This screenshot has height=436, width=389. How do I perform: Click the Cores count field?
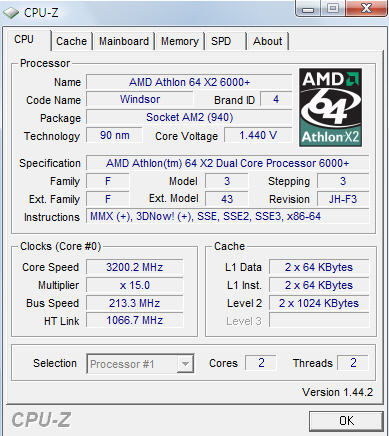[261, 363]
